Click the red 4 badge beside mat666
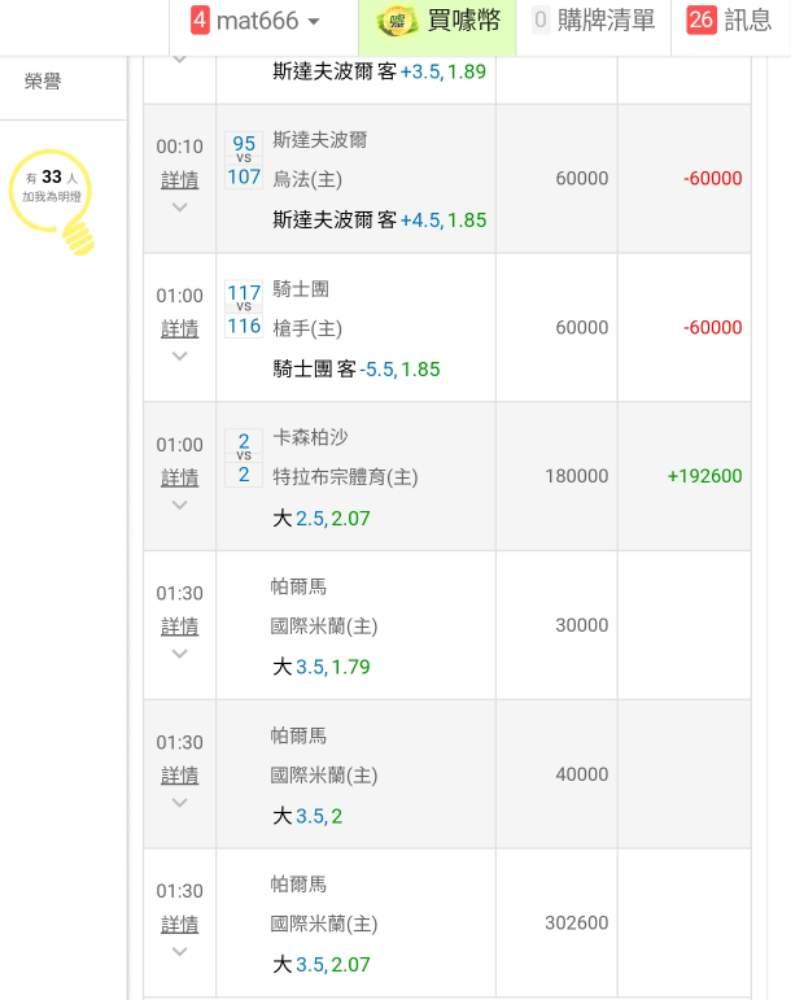791x1000 pixels. pos(200,21)
